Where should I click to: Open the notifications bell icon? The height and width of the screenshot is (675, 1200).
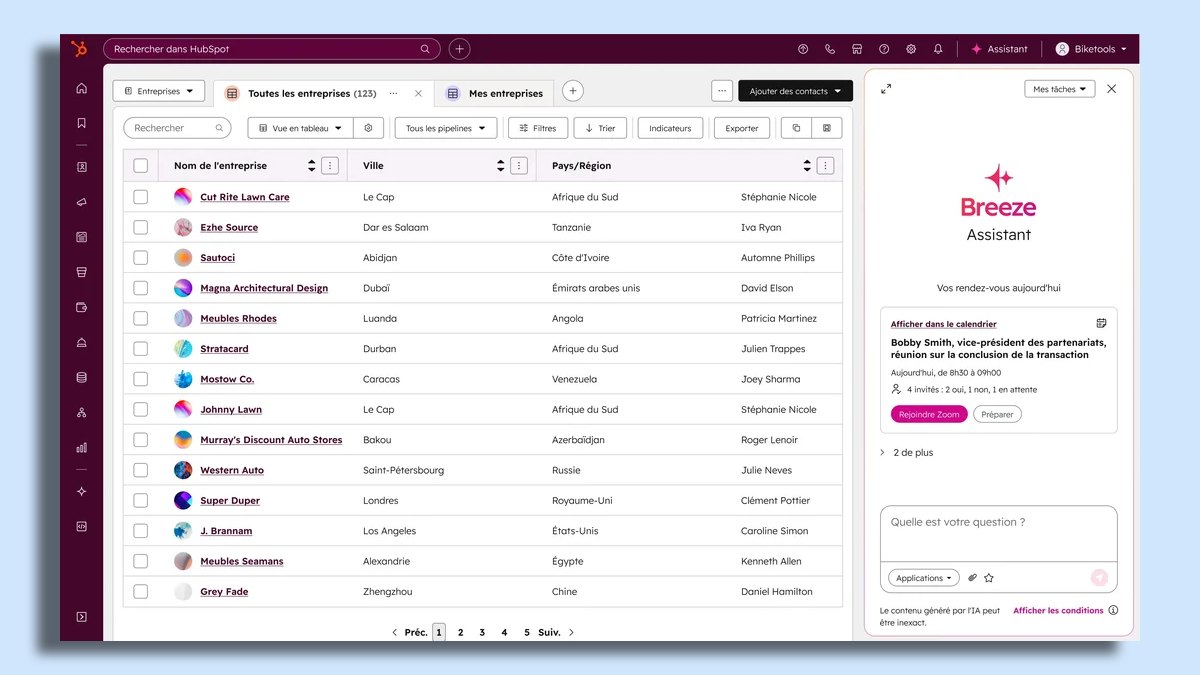938,49
